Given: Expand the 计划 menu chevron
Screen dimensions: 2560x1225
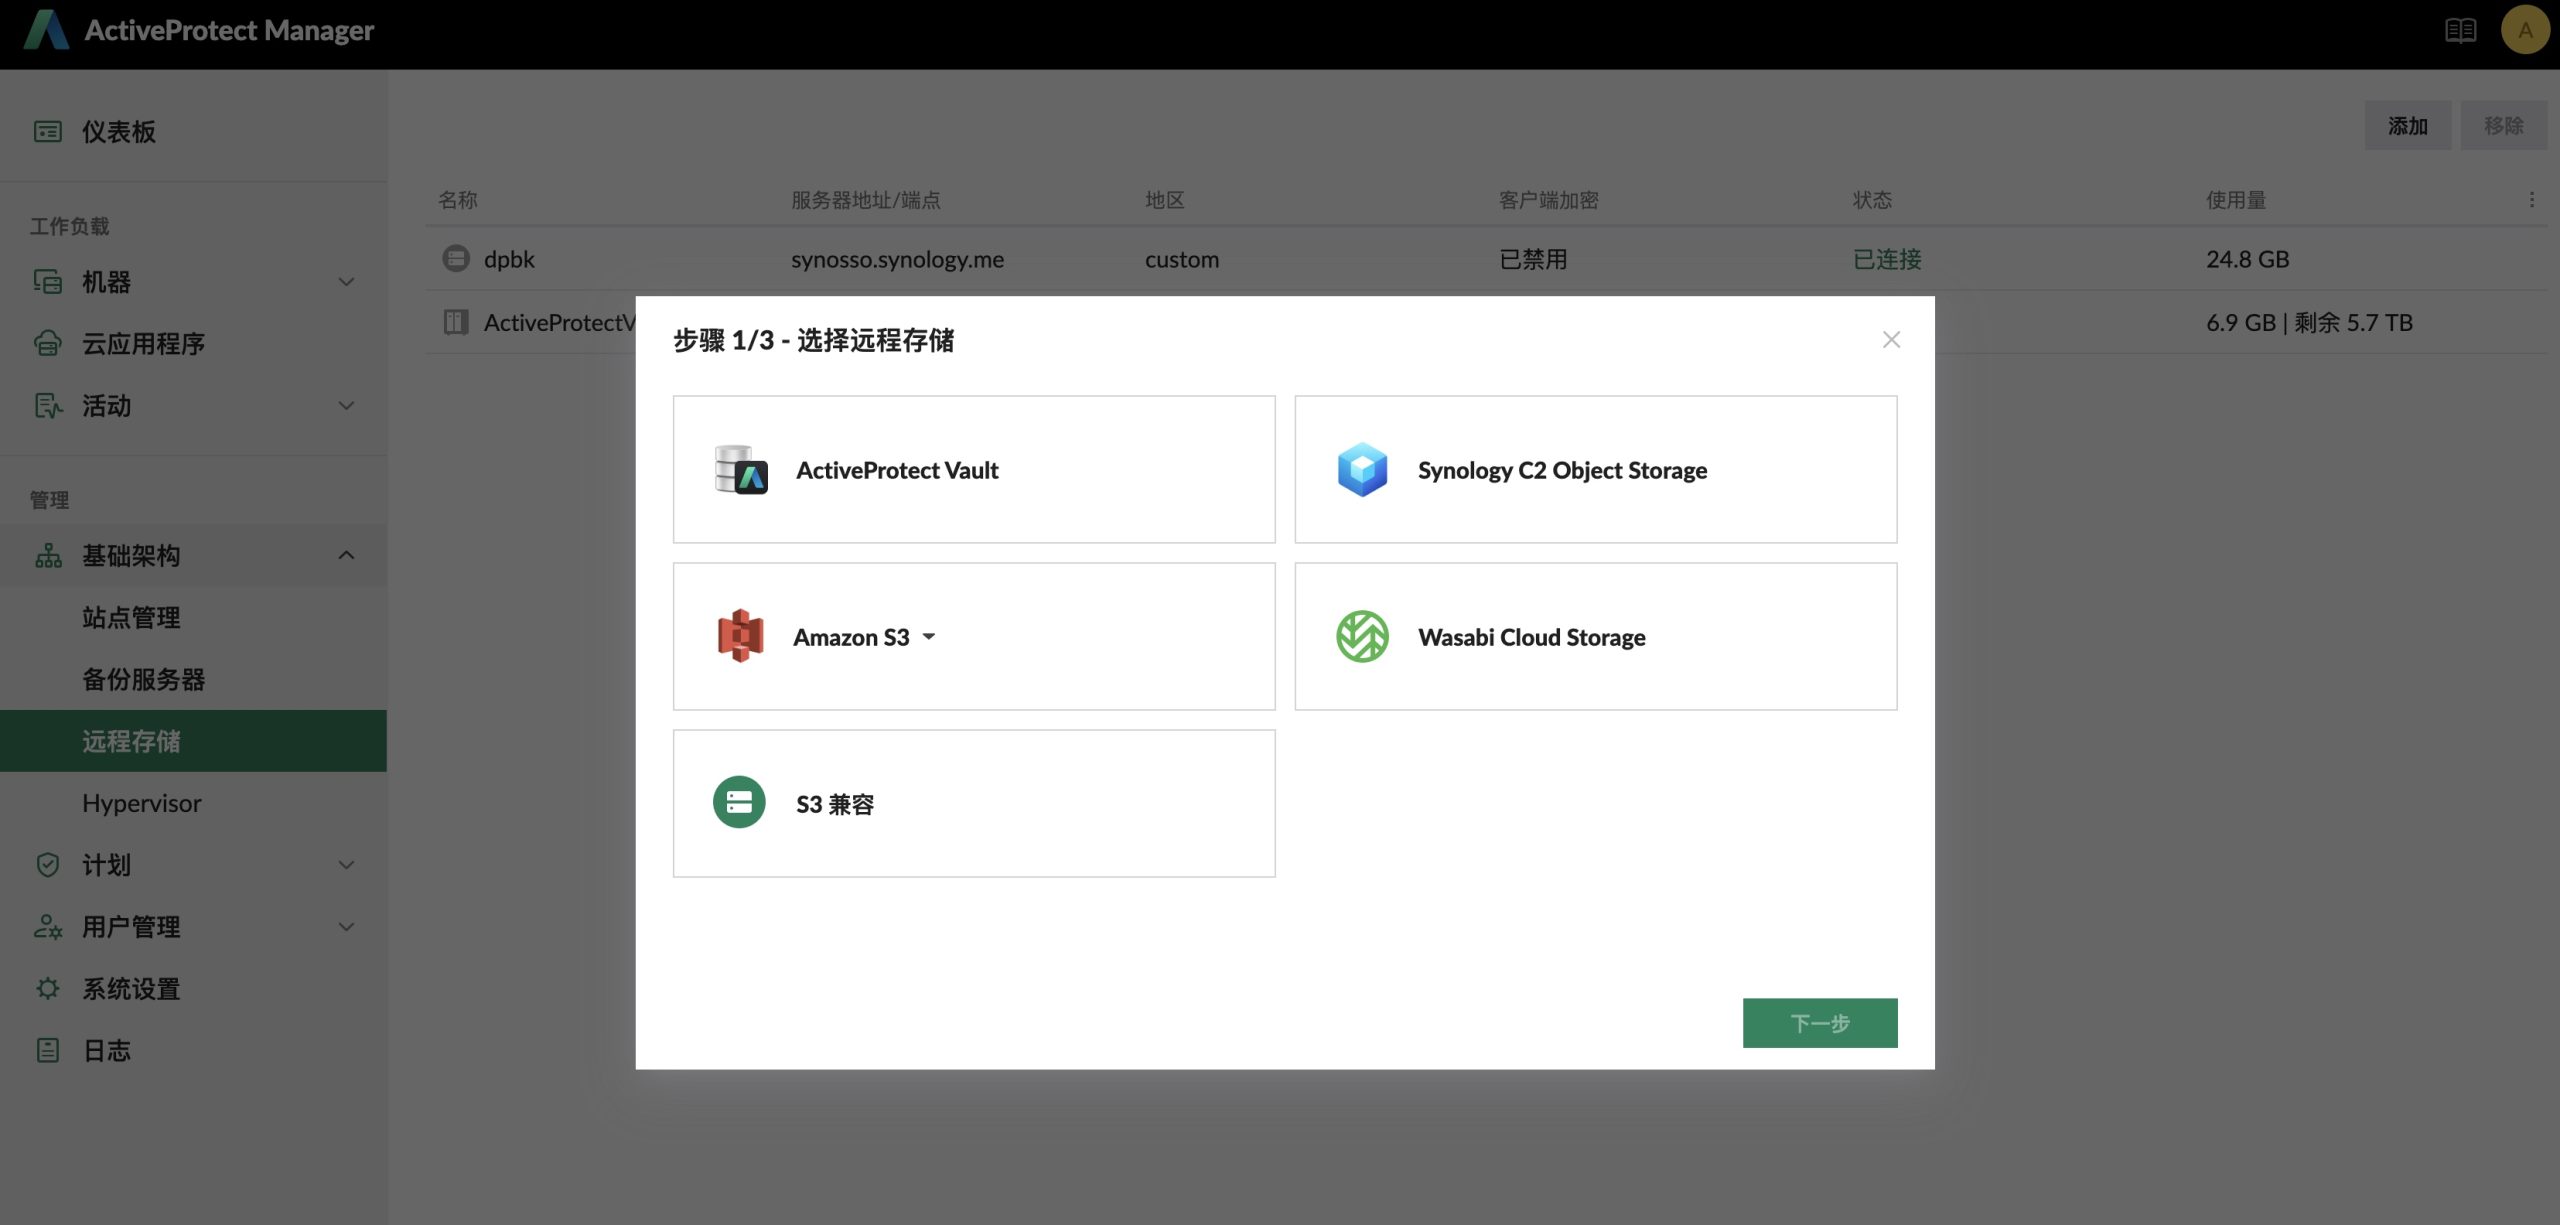Looking at the screenshot, I should click(x=346, y=865).
